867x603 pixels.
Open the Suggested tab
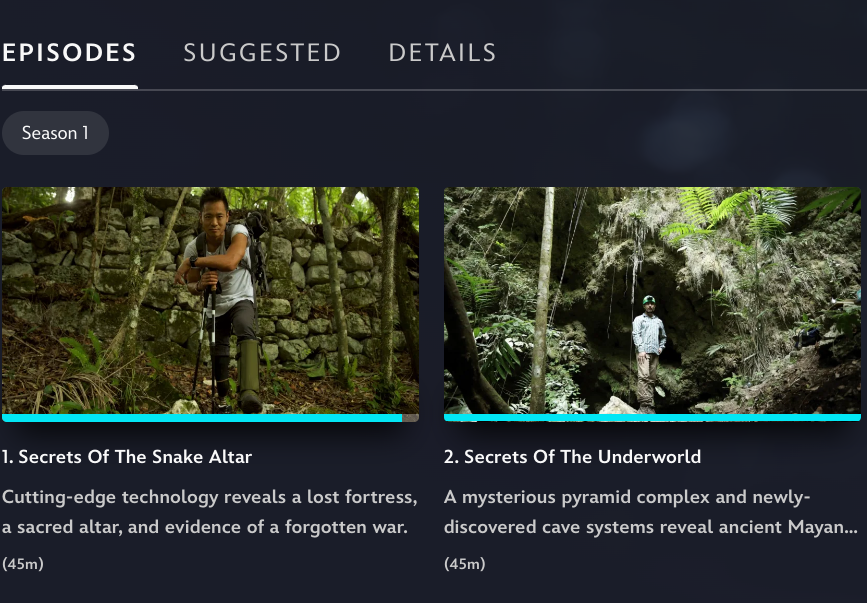click(x=262, y=53)
